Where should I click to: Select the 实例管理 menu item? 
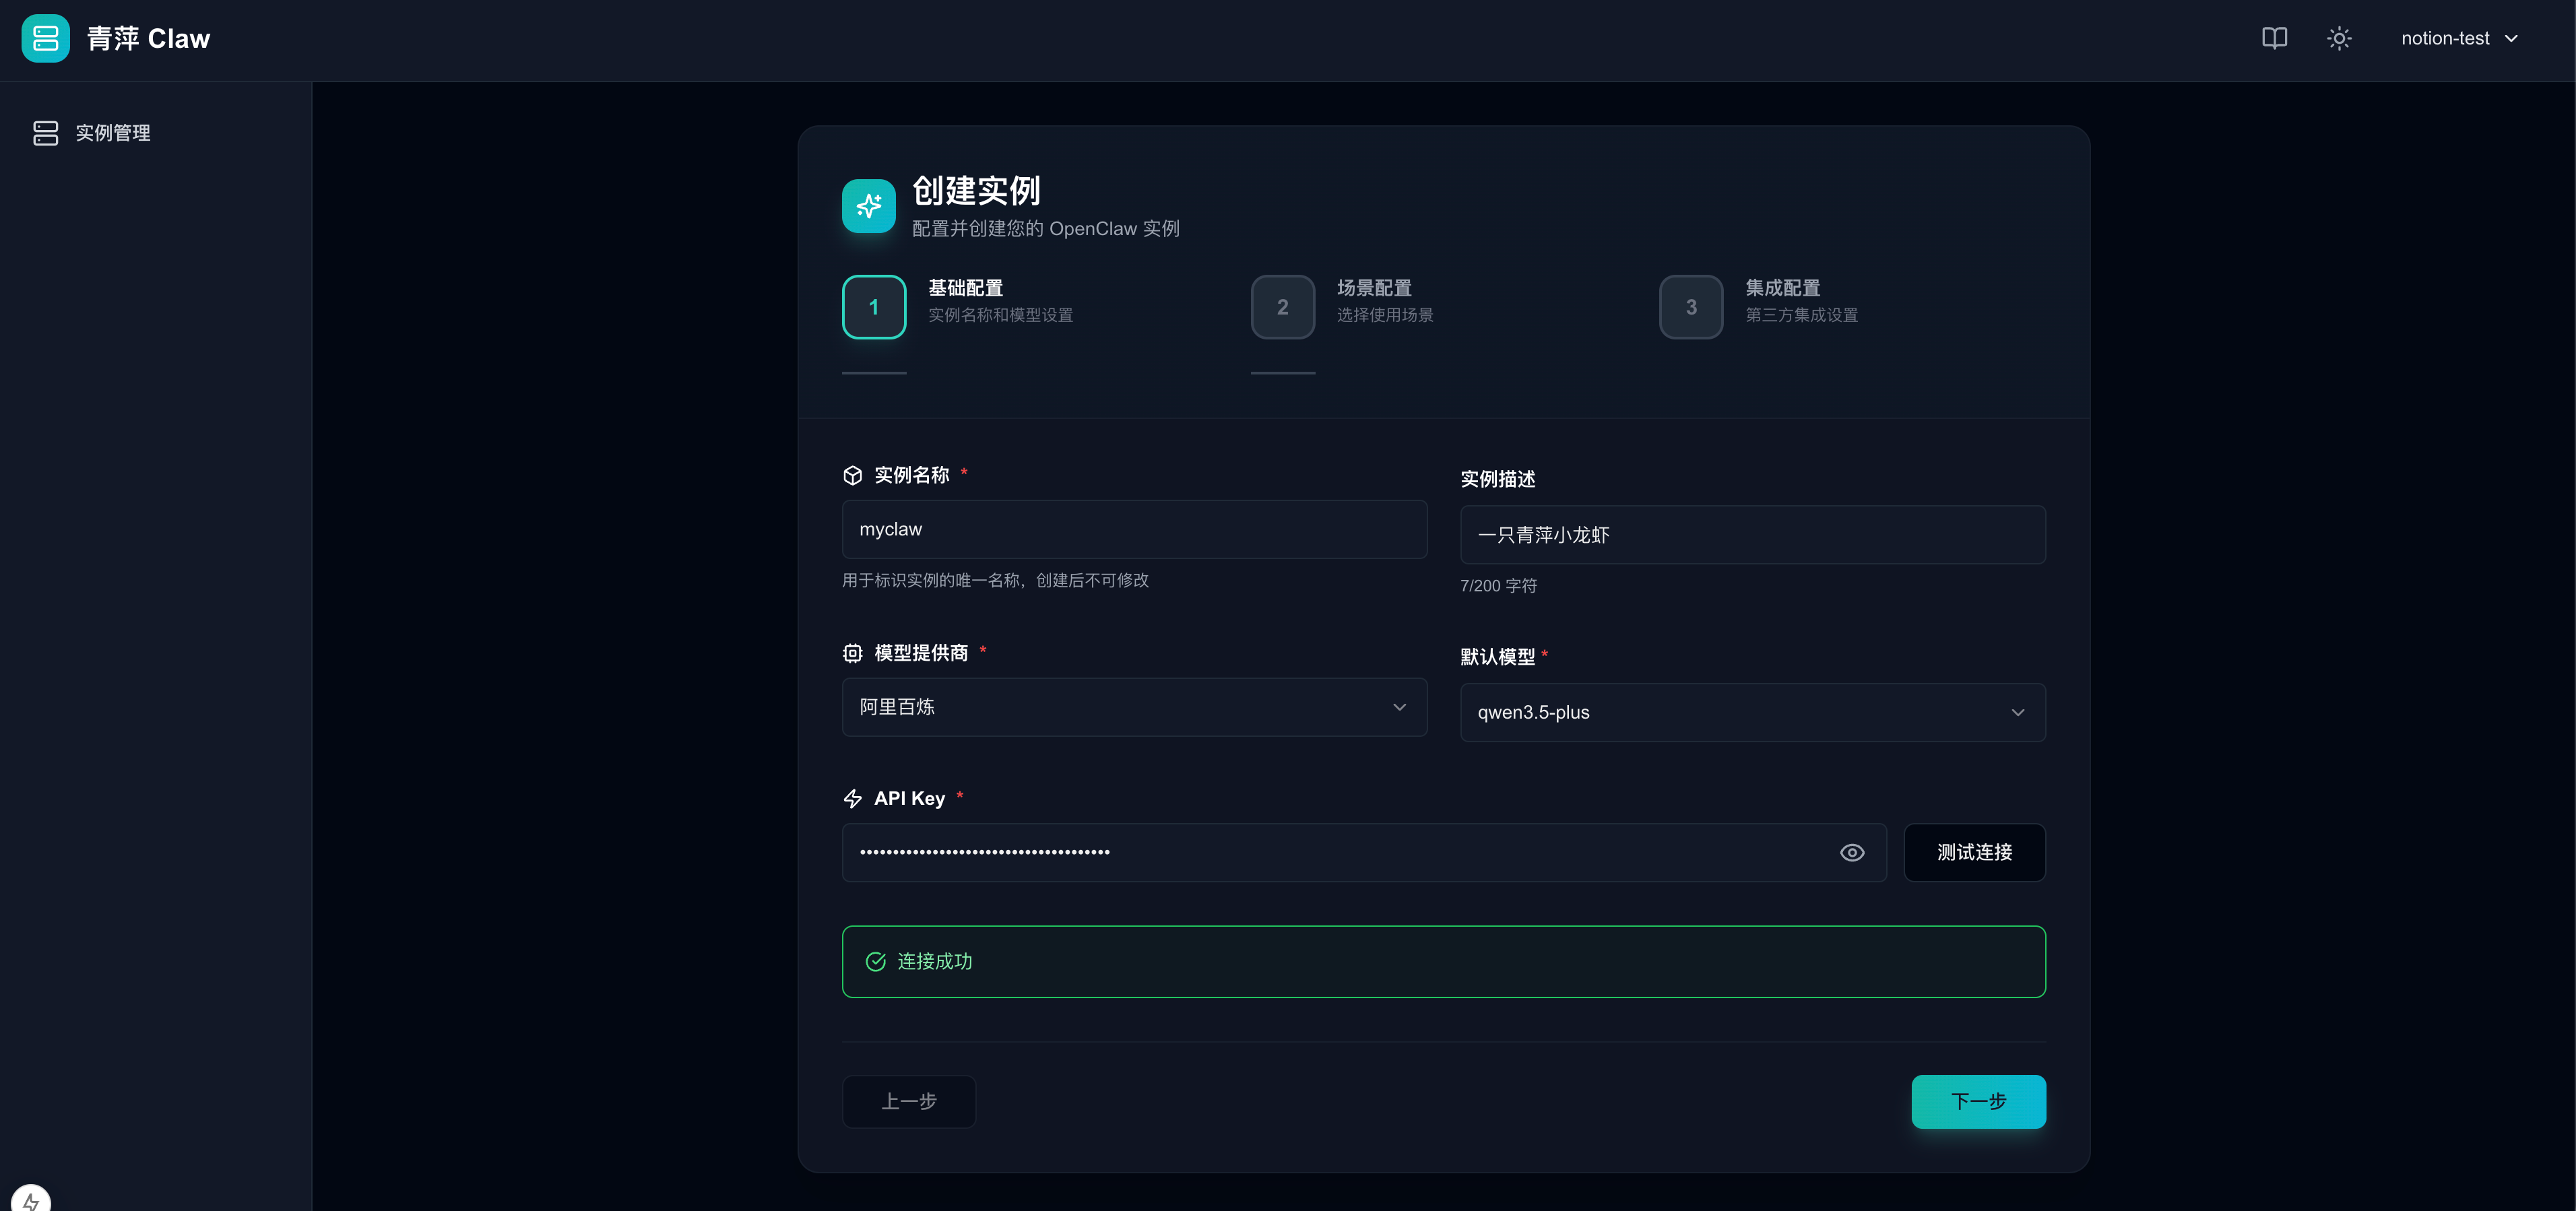[x=112, y=133]
